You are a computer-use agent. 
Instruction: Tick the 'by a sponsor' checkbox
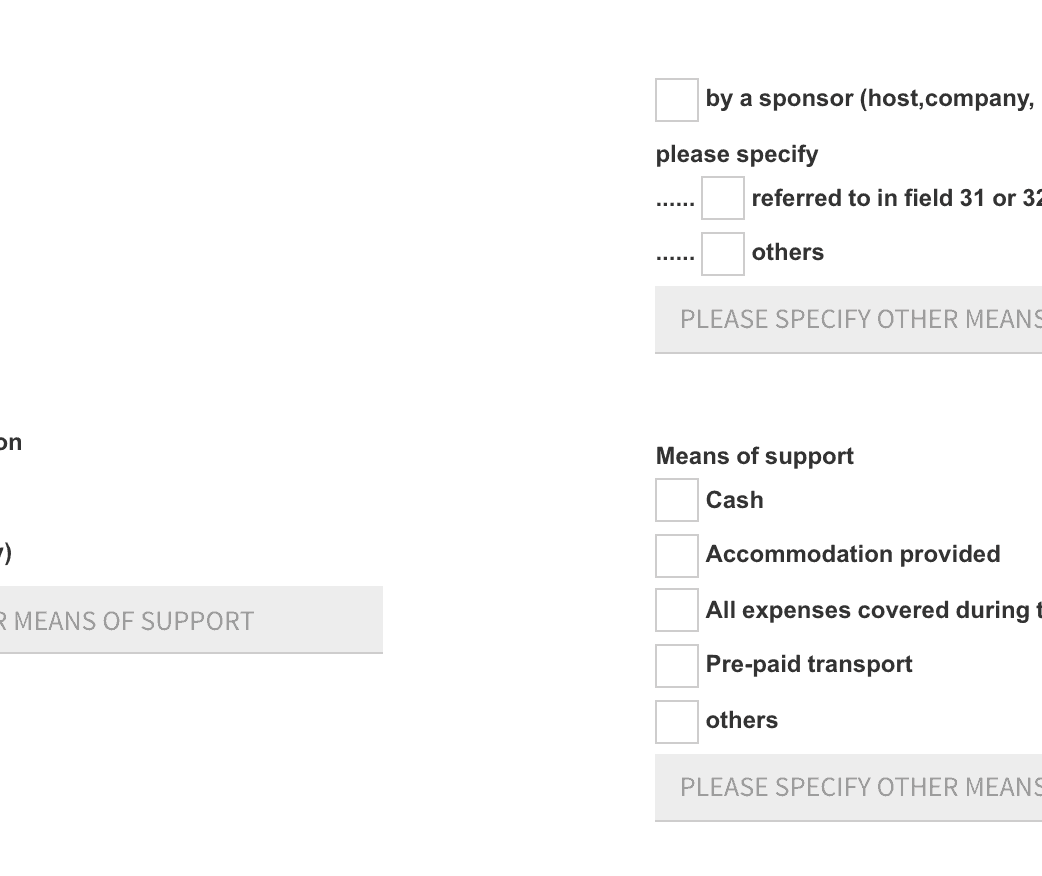[x=677, y=100]
